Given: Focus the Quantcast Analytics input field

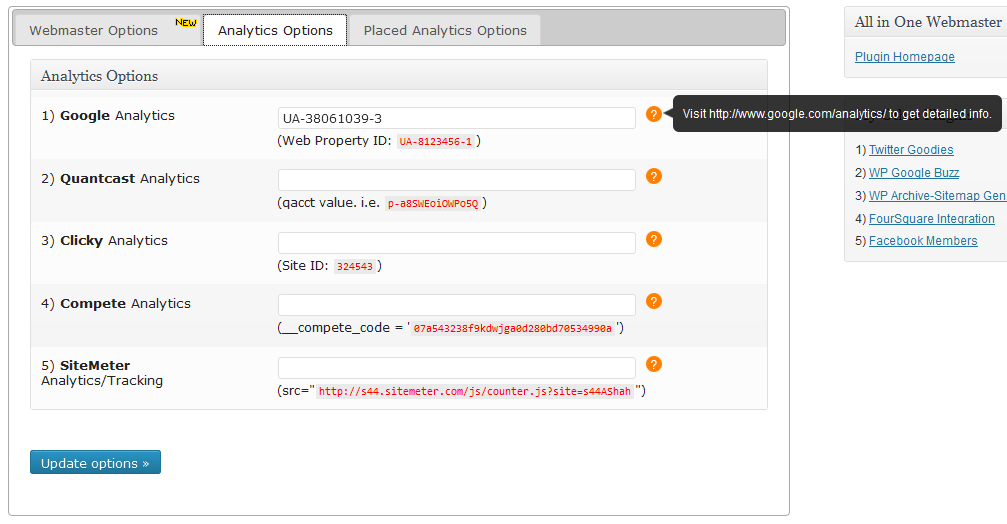Looking at the screenshot, I should click(457, 180).
